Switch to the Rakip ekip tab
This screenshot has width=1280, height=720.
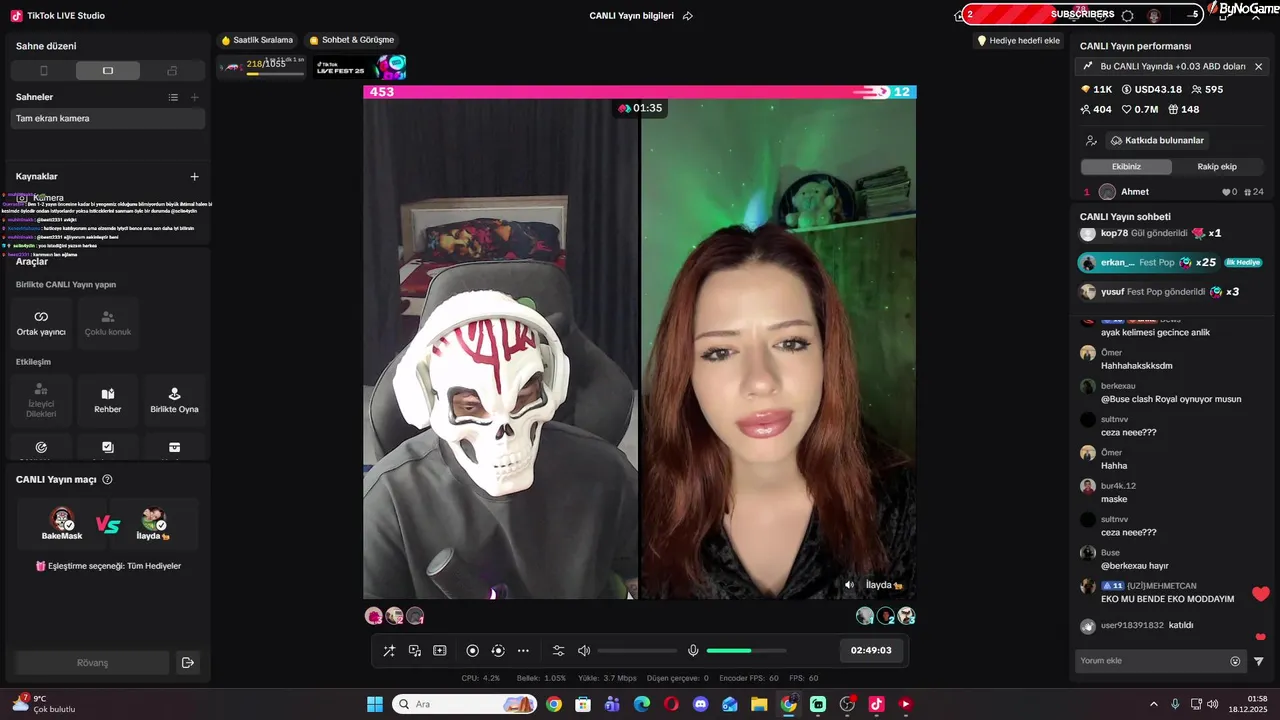1217,167
